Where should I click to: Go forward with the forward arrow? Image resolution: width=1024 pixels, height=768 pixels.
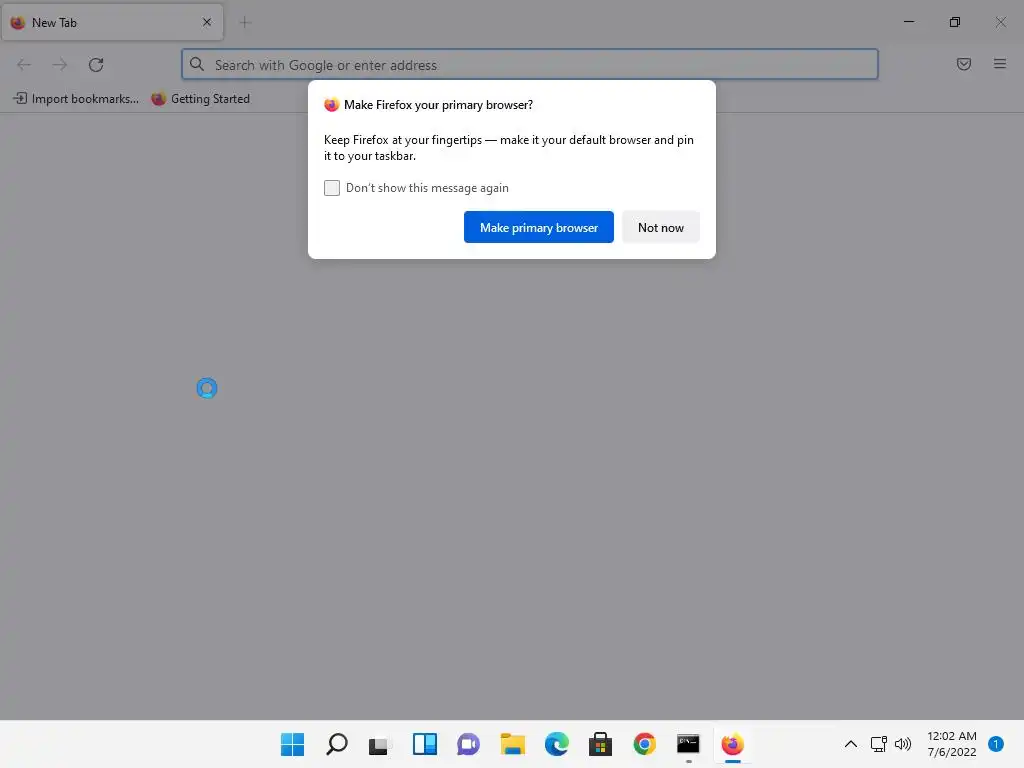click(x=59, y=65)
